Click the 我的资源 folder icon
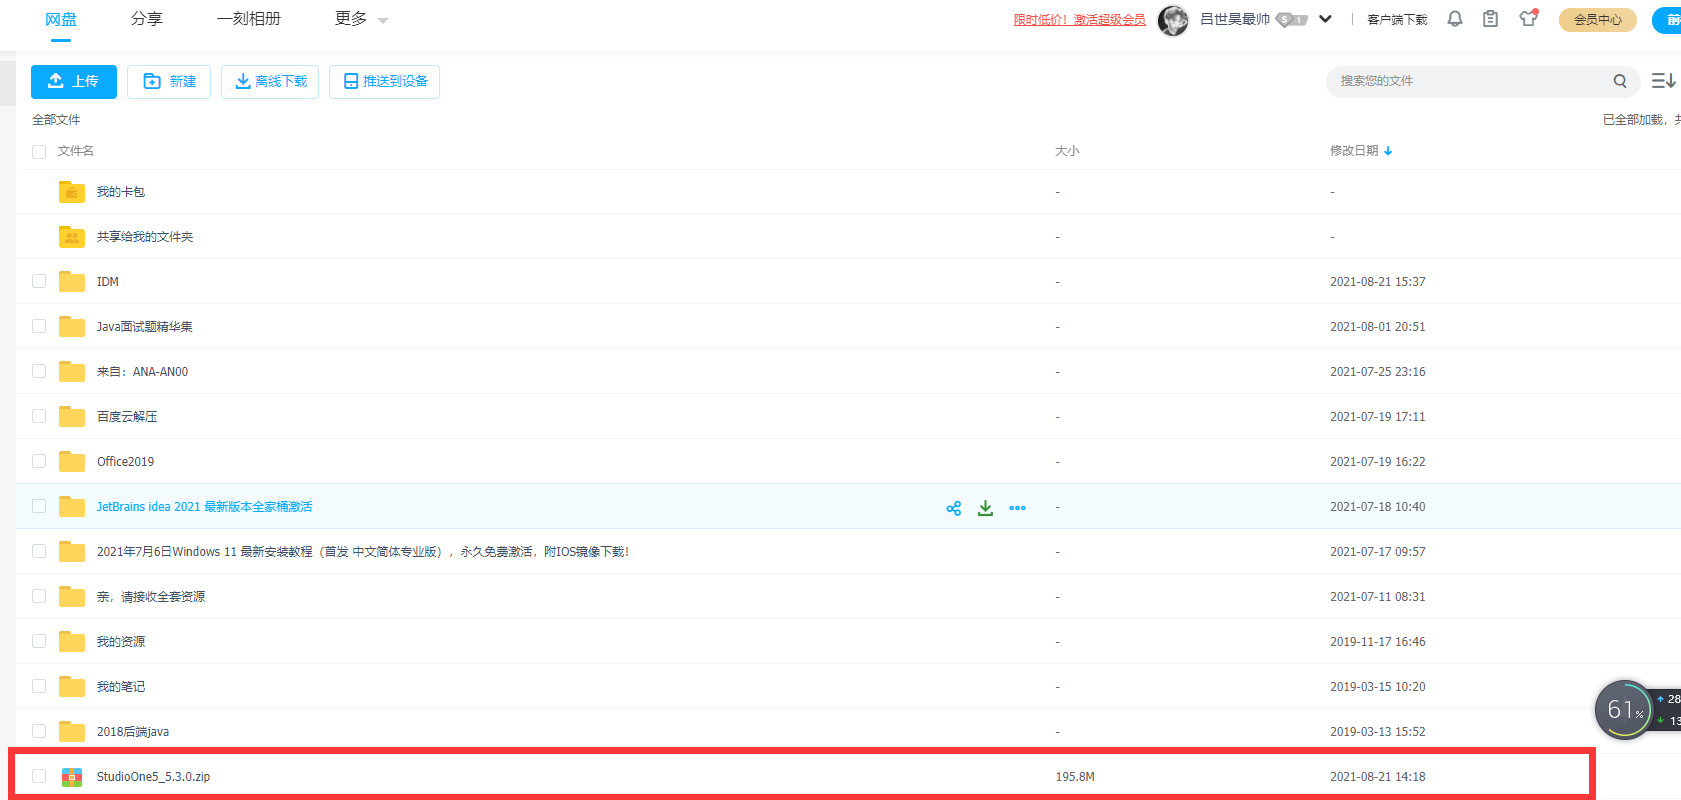 pos(72,641)
